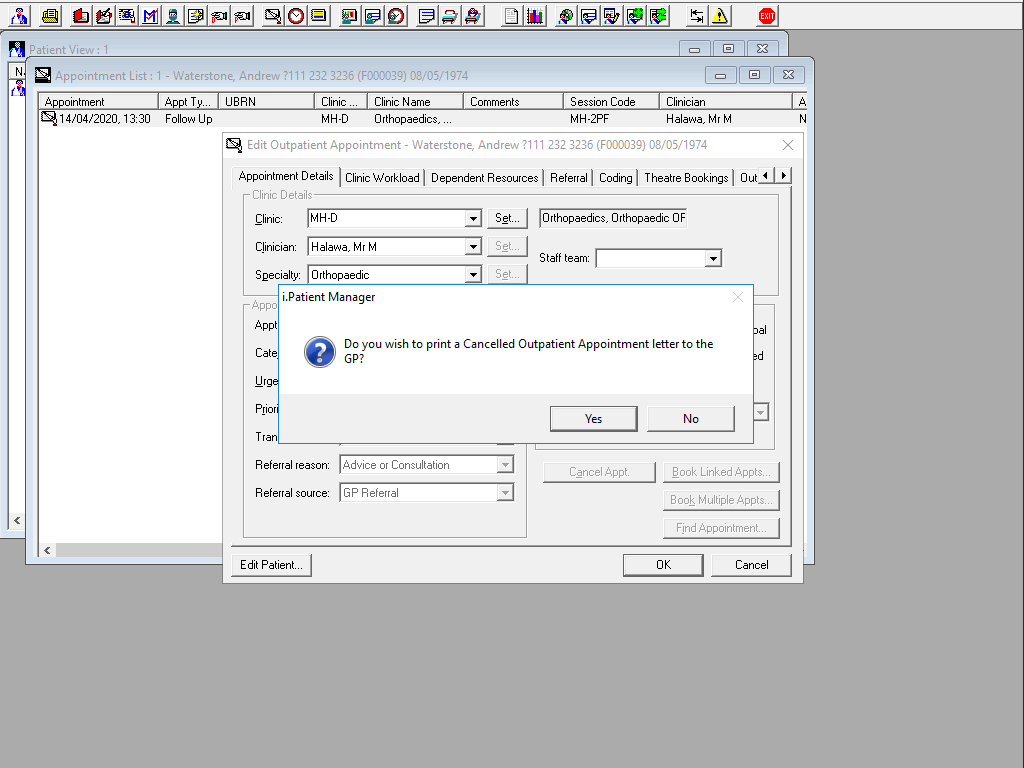
Task: Click the masked surgeon toolbar icon
Action: point(173,16)
